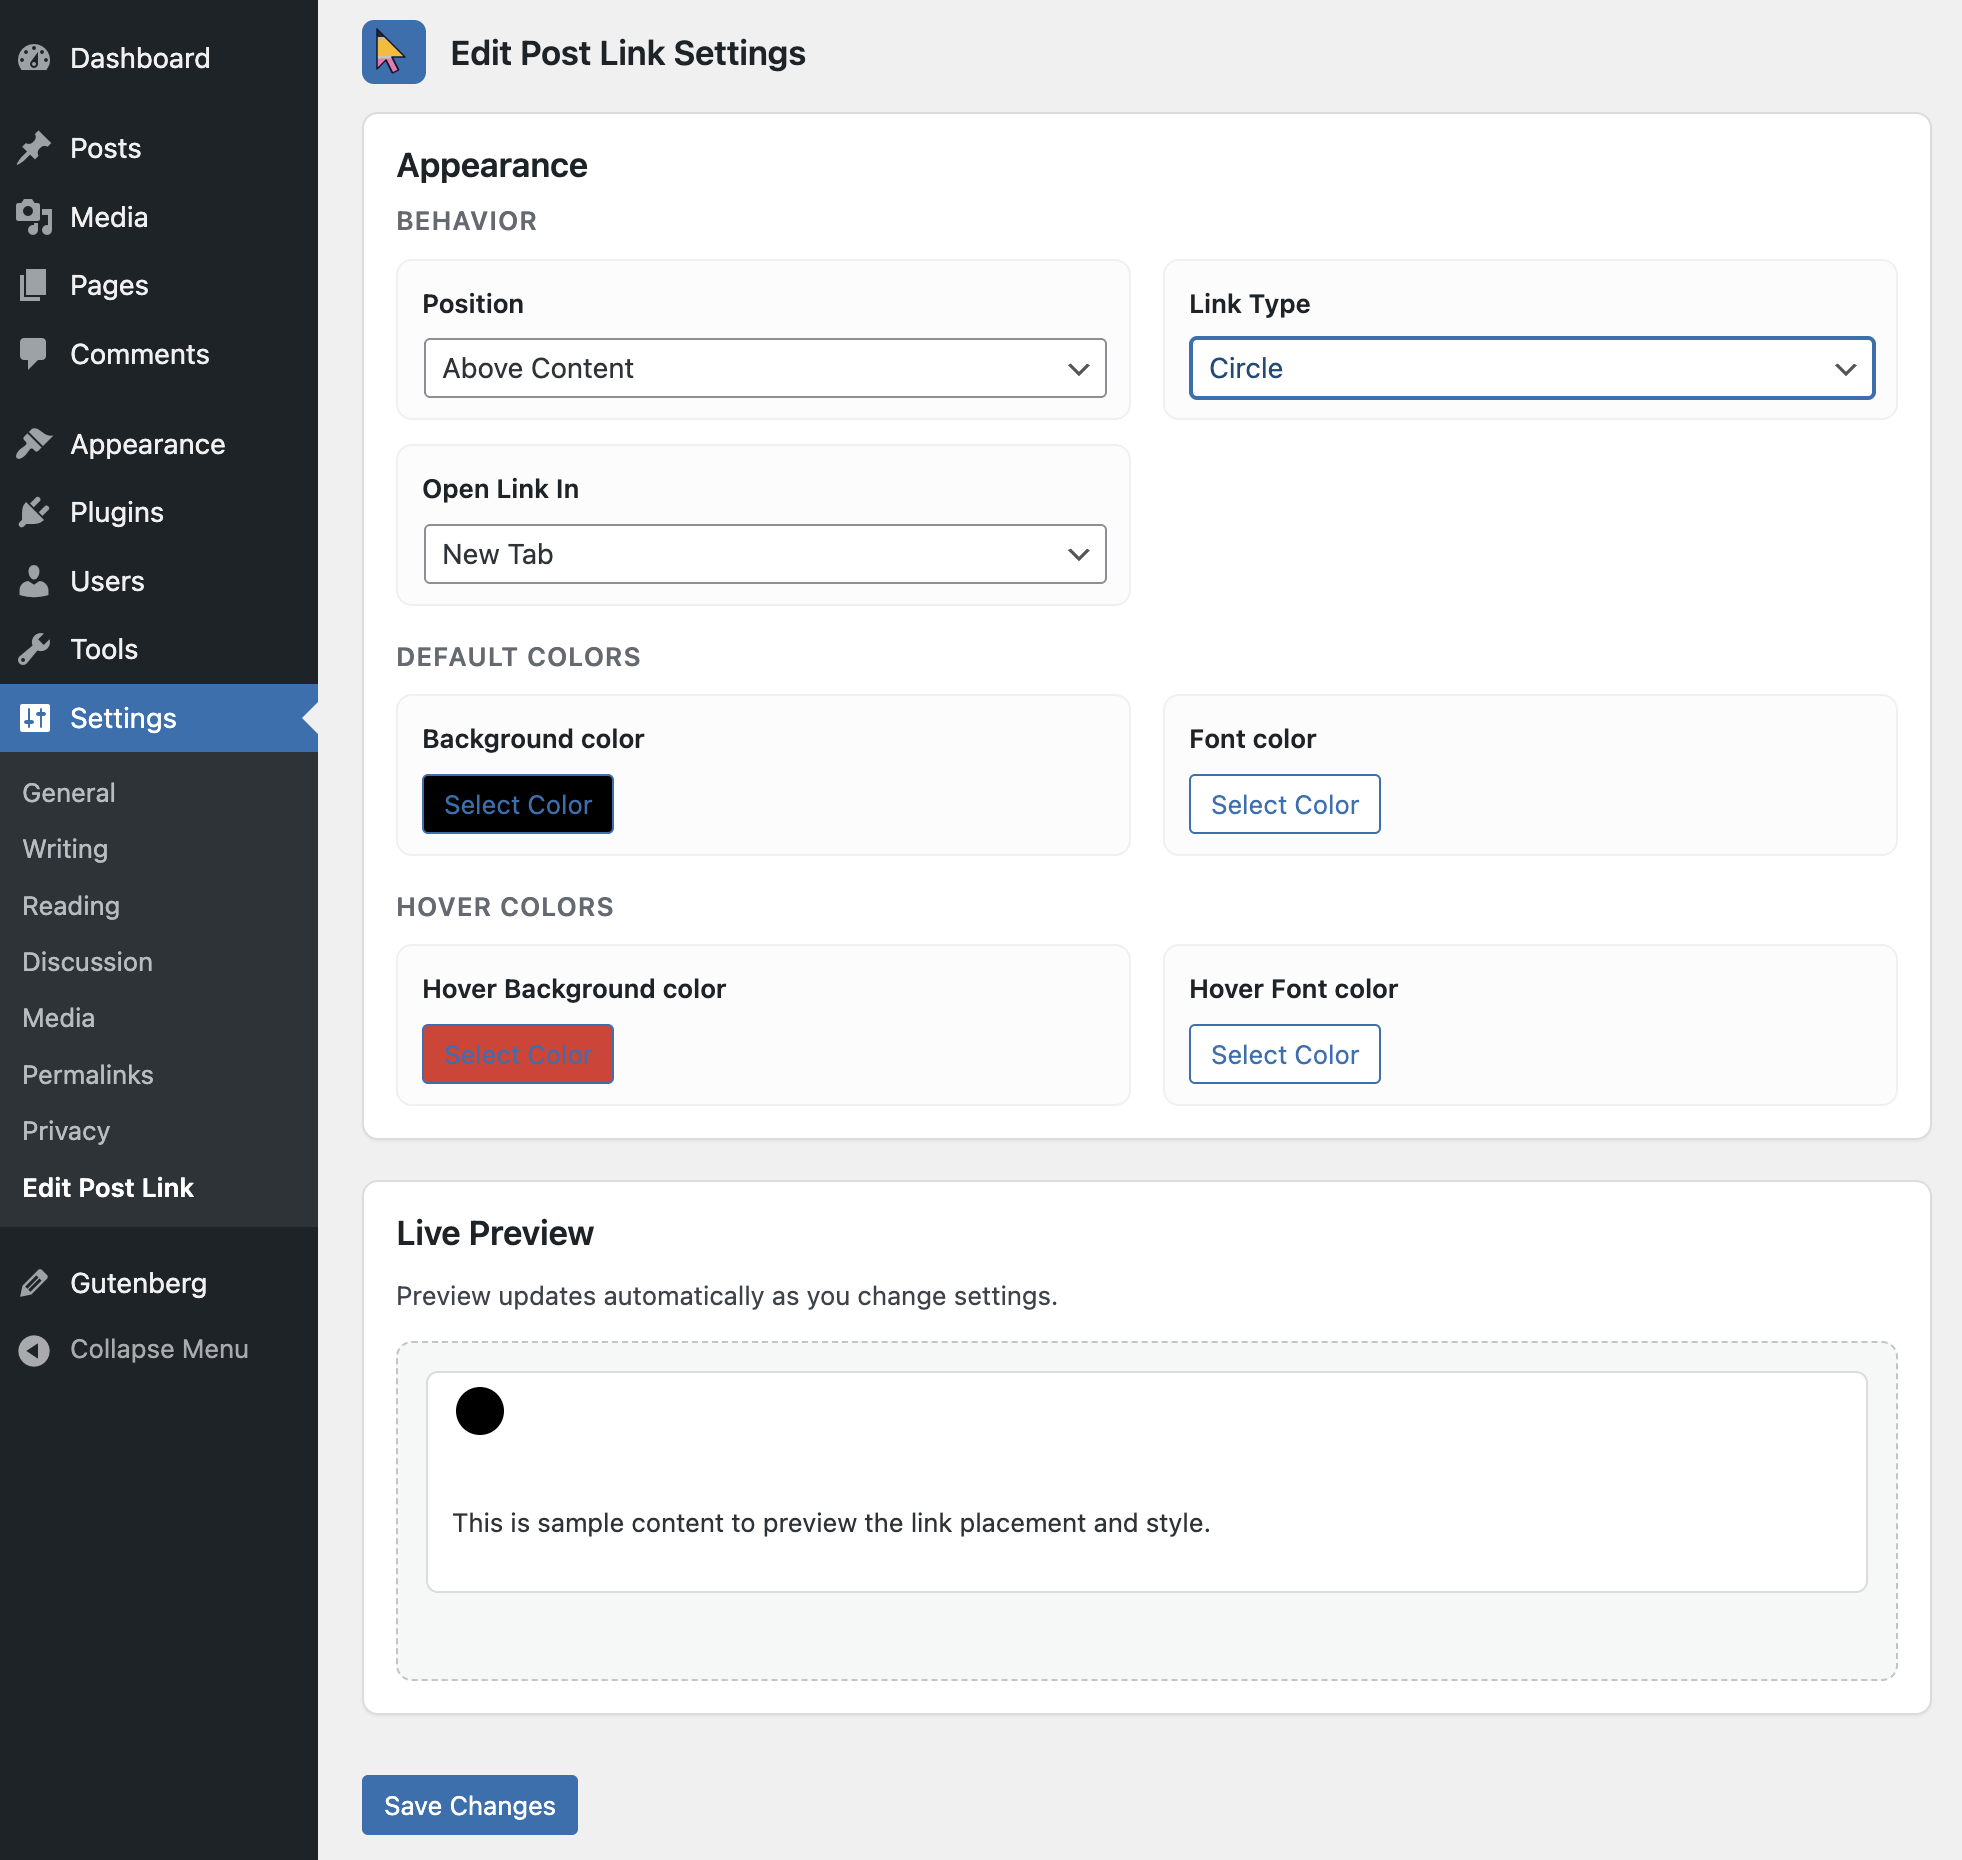1962x1860 pixels.
Task: Open the red Hover Background color swatch
Action: tap(517, 1054)
